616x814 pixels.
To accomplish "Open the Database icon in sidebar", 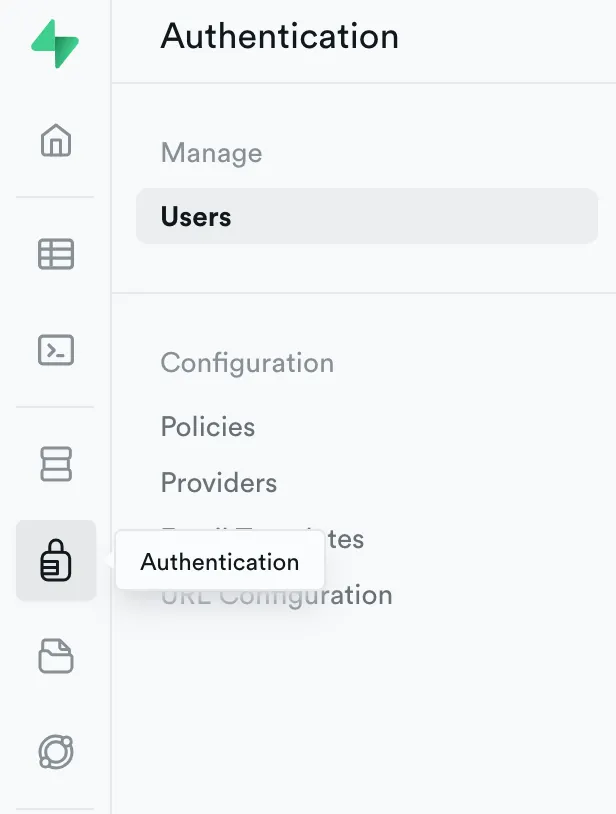I will pos(56,464).
